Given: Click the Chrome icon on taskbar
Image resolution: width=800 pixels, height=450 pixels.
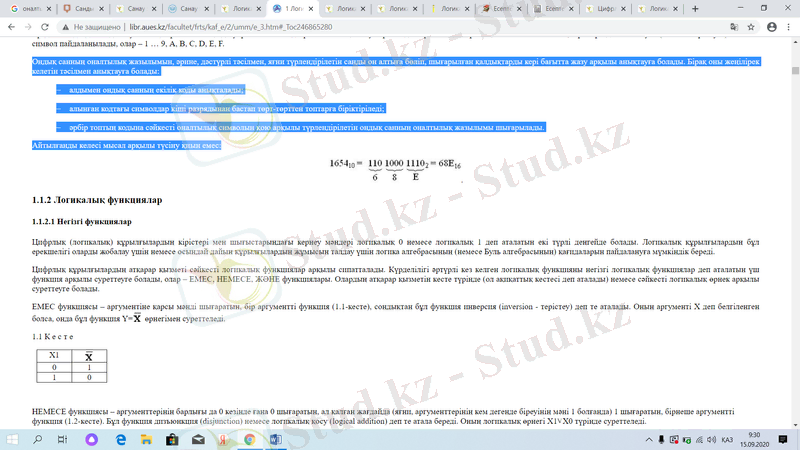Looking at the screenshot, I should coord(249,439).
